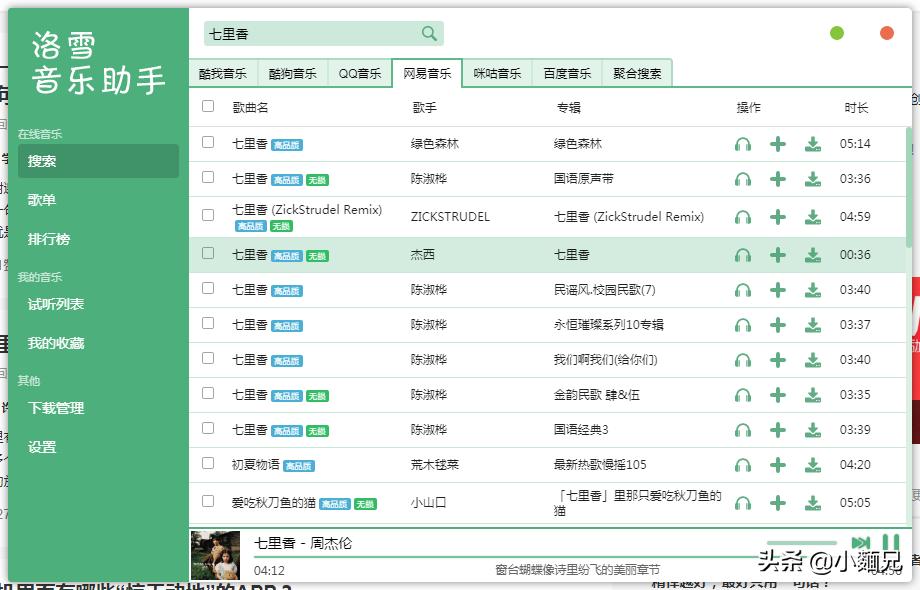Preview 七里香 by 绿色森林 via headphone icon

pyautogui.click(x=741, y=144)
